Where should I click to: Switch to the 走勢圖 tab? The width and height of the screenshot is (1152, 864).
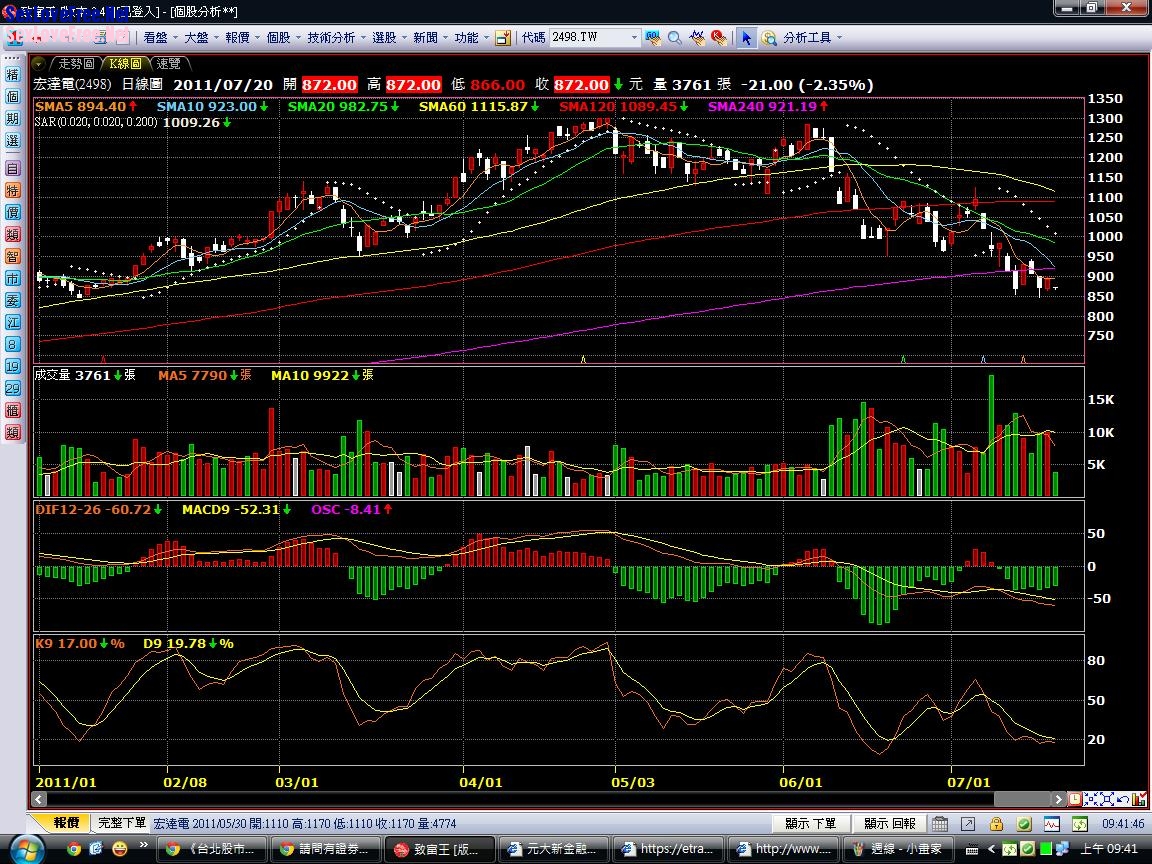click(x=76, y=63)
